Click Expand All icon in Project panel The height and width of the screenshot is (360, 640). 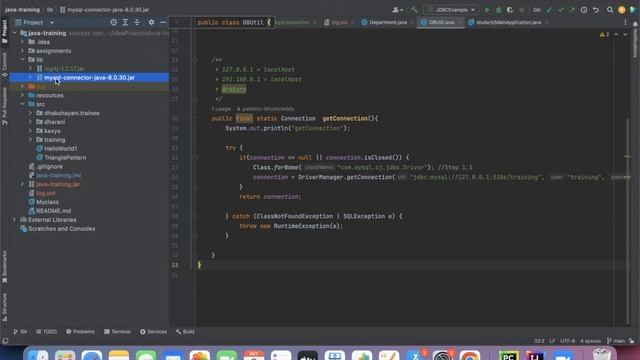tap(125, 22)
